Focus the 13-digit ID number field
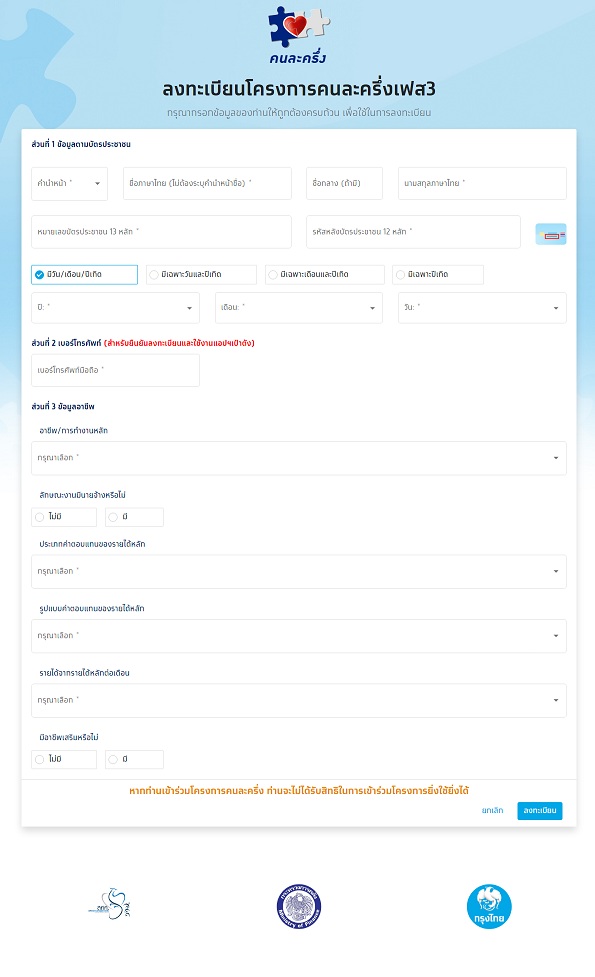This screenshot has width=595, height=977. tap(161, 232)
